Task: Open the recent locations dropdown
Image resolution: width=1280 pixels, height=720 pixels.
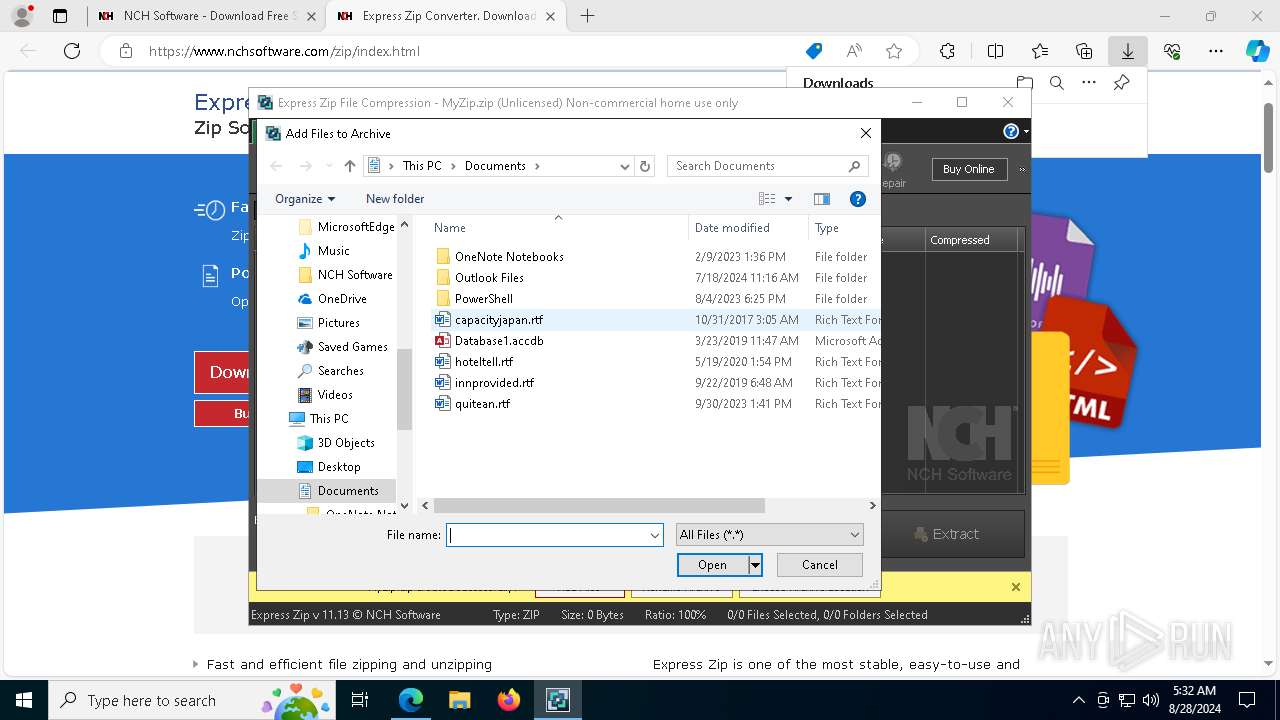Action: click(x=328, y=166)
